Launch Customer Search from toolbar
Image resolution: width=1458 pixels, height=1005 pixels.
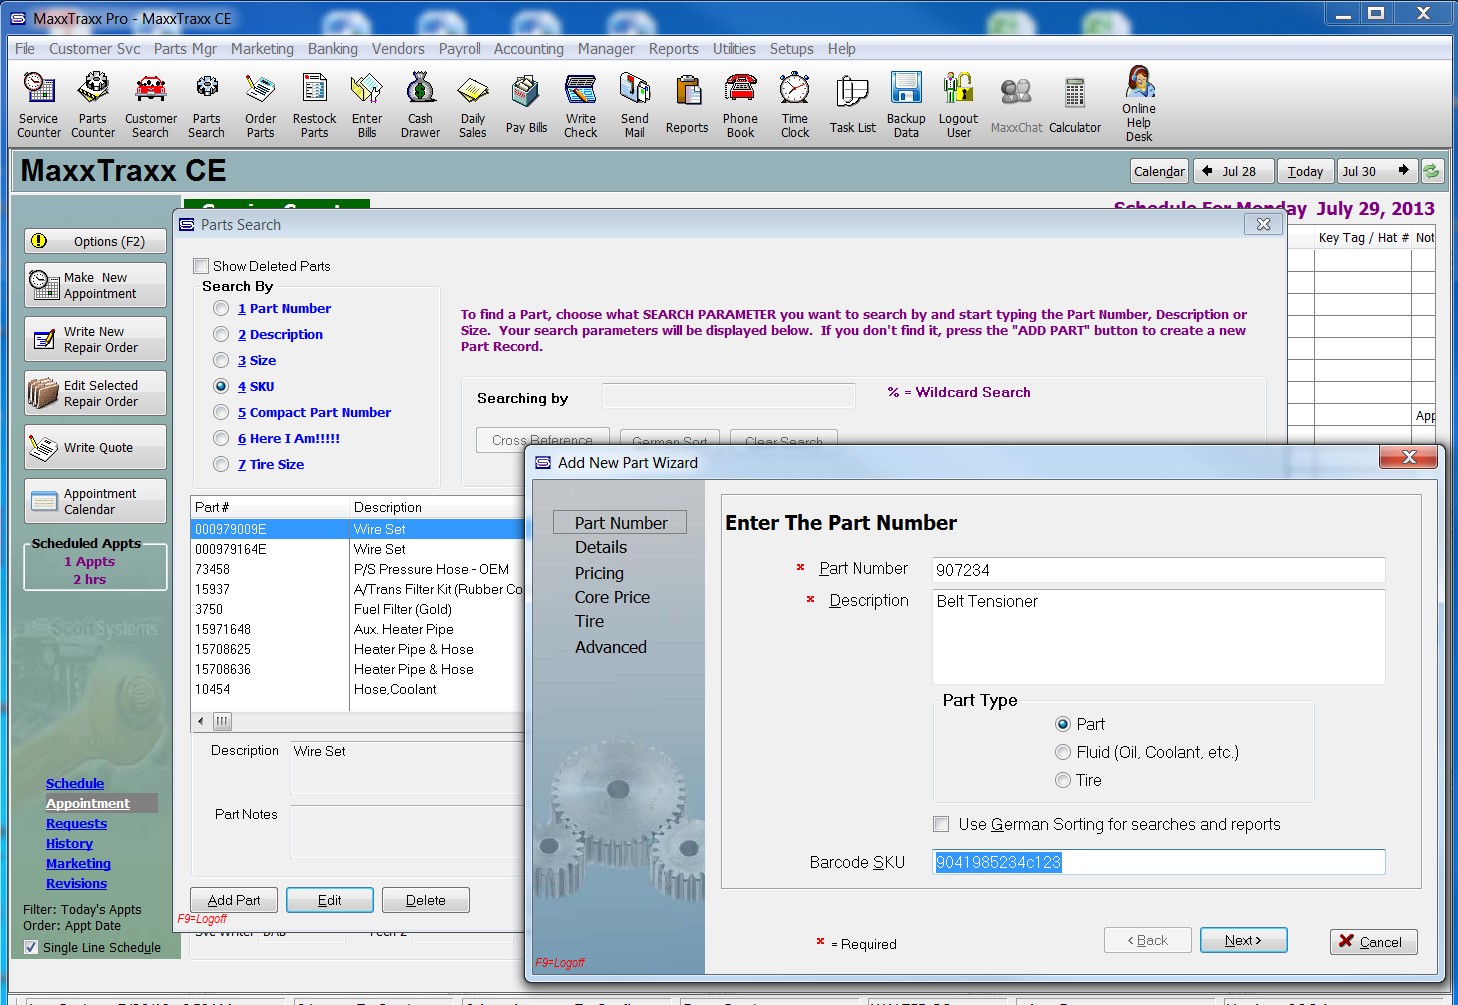click(x=151, y=105)
